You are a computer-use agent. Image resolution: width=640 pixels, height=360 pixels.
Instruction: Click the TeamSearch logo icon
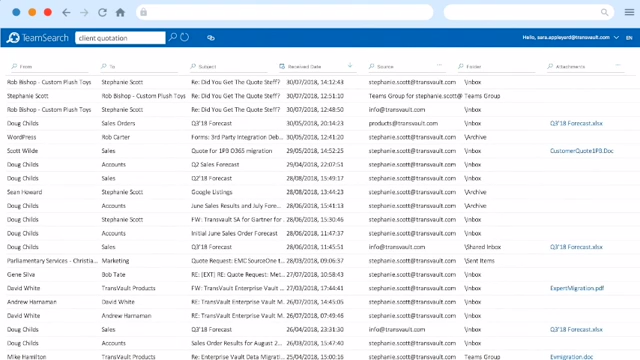coord(13,38)
